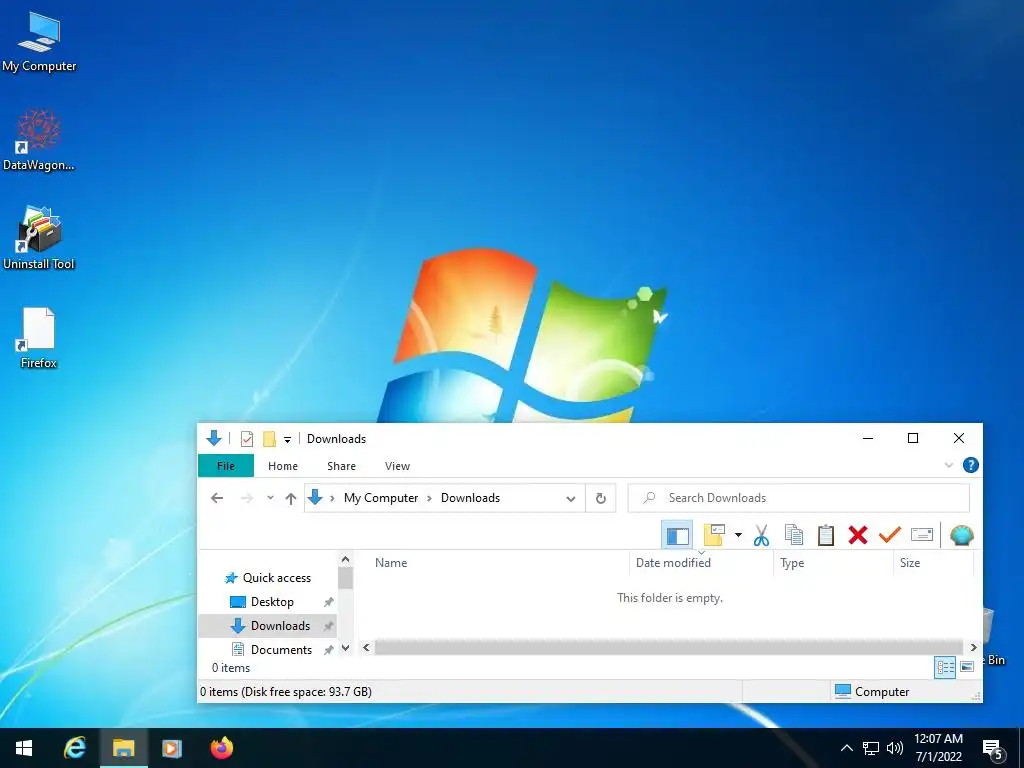
Task: Click My Computer in the address path
Action: pyautogui.click(x=381, y=498)
